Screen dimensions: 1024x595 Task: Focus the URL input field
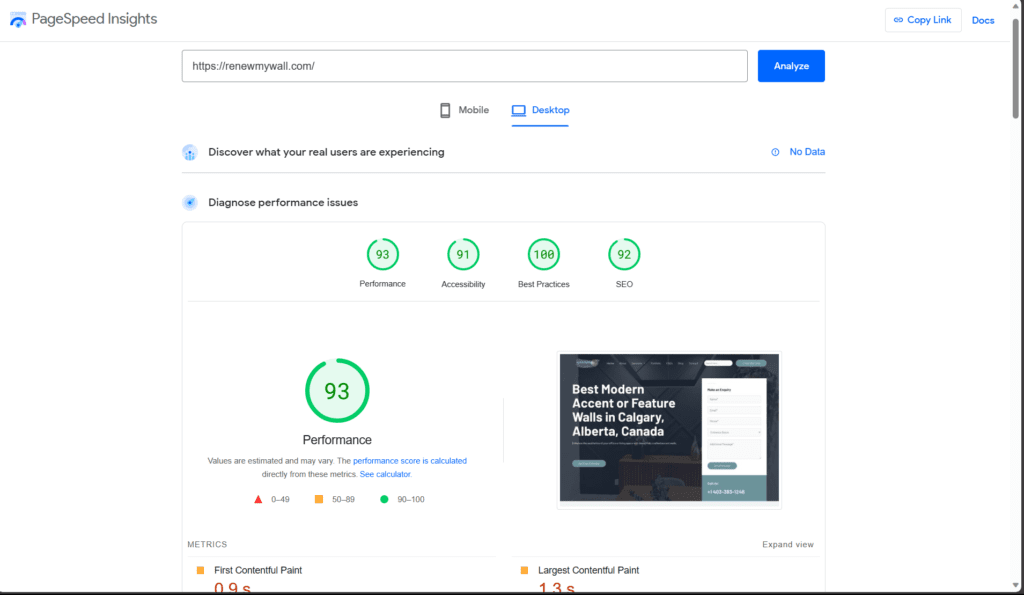464,66
